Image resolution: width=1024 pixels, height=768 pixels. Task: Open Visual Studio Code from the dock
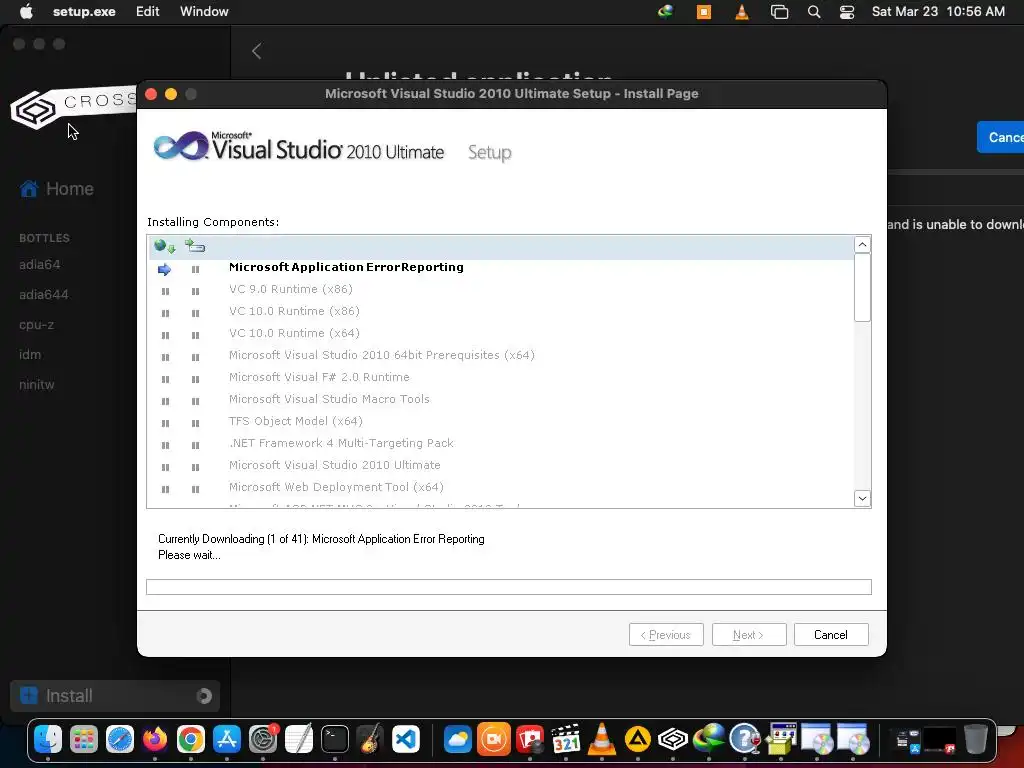tap(406, 739)
